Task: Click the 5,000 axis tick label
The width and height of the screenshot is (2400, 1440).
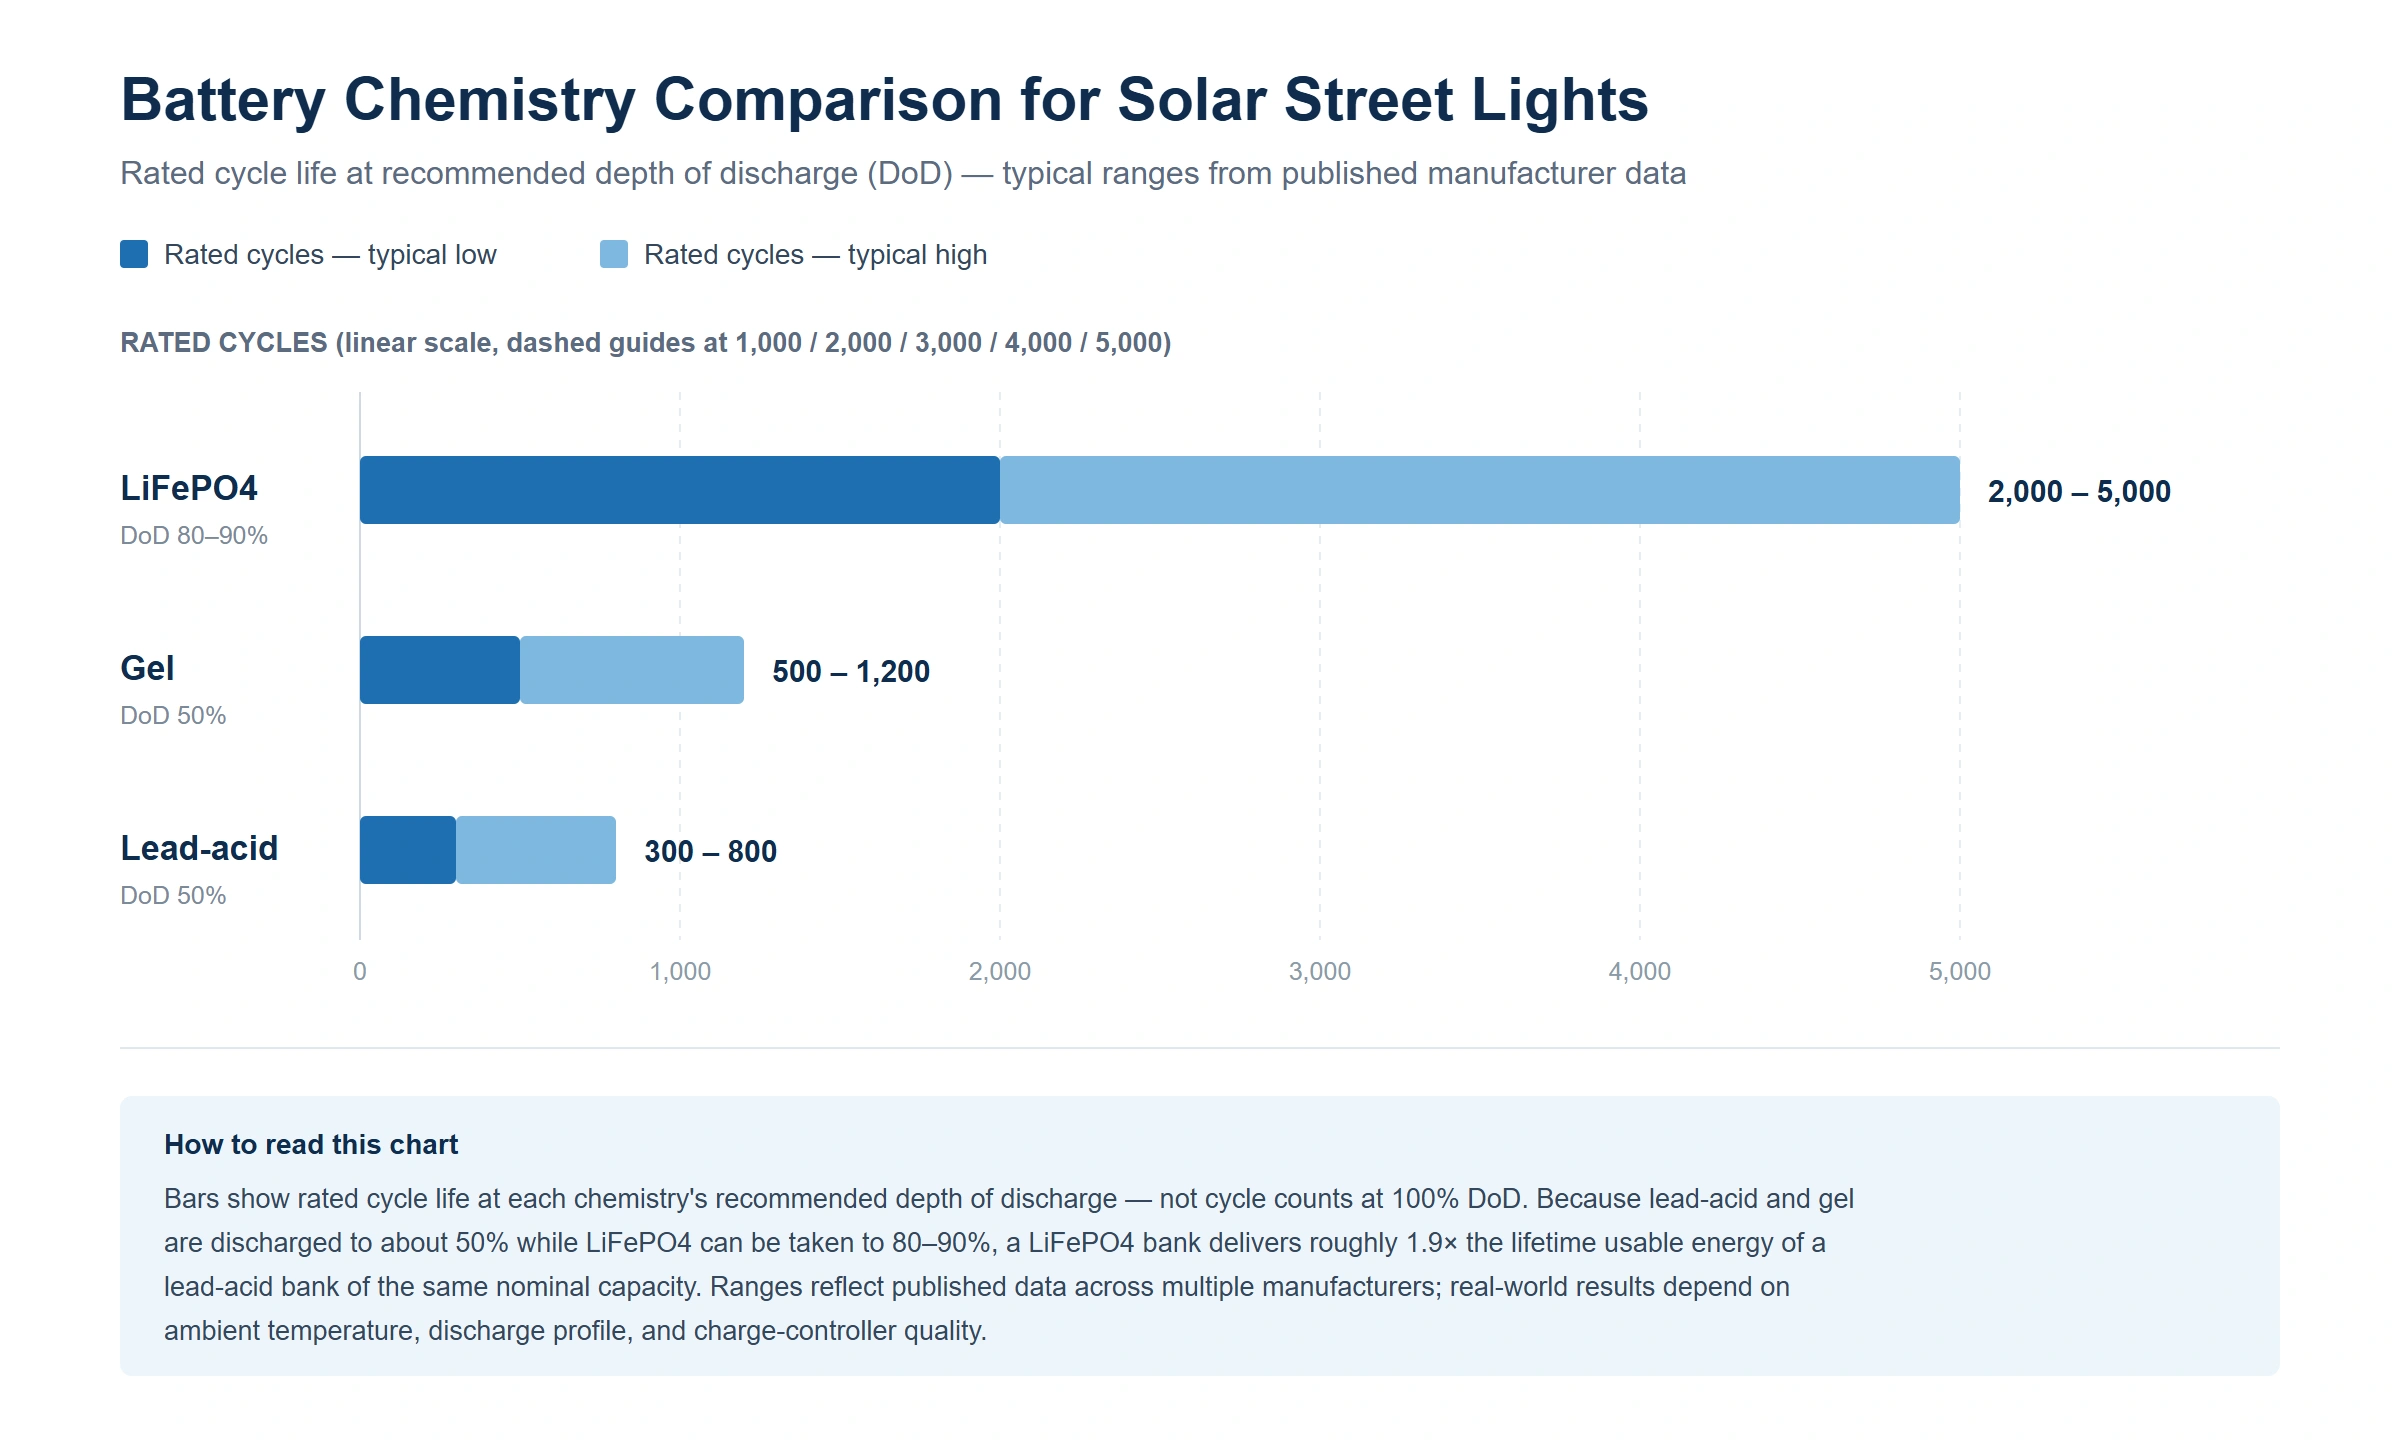Action: click(x=1960, y=971)
